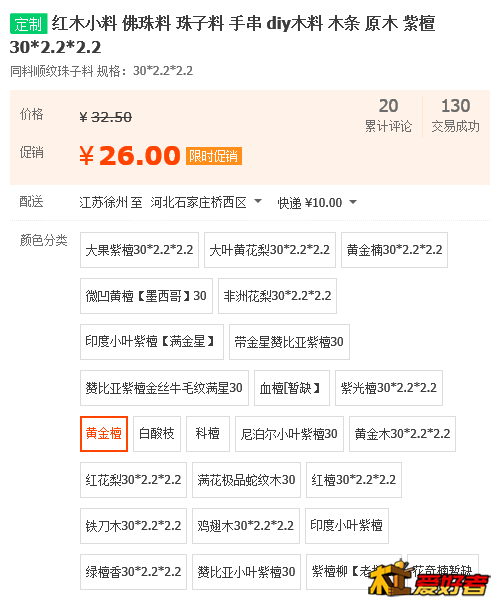Open the 130 交易成功 transactions link
This screenshot has width=499, height=602.
click(x=455, y=115)
